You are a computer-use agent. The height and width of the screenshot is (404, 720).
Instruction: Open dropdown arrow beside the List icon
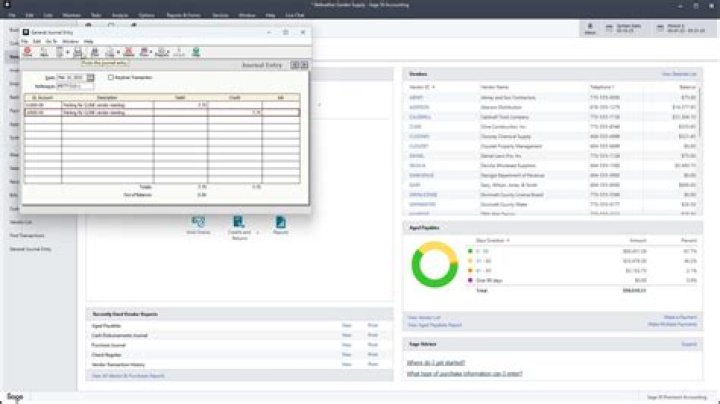67,52
